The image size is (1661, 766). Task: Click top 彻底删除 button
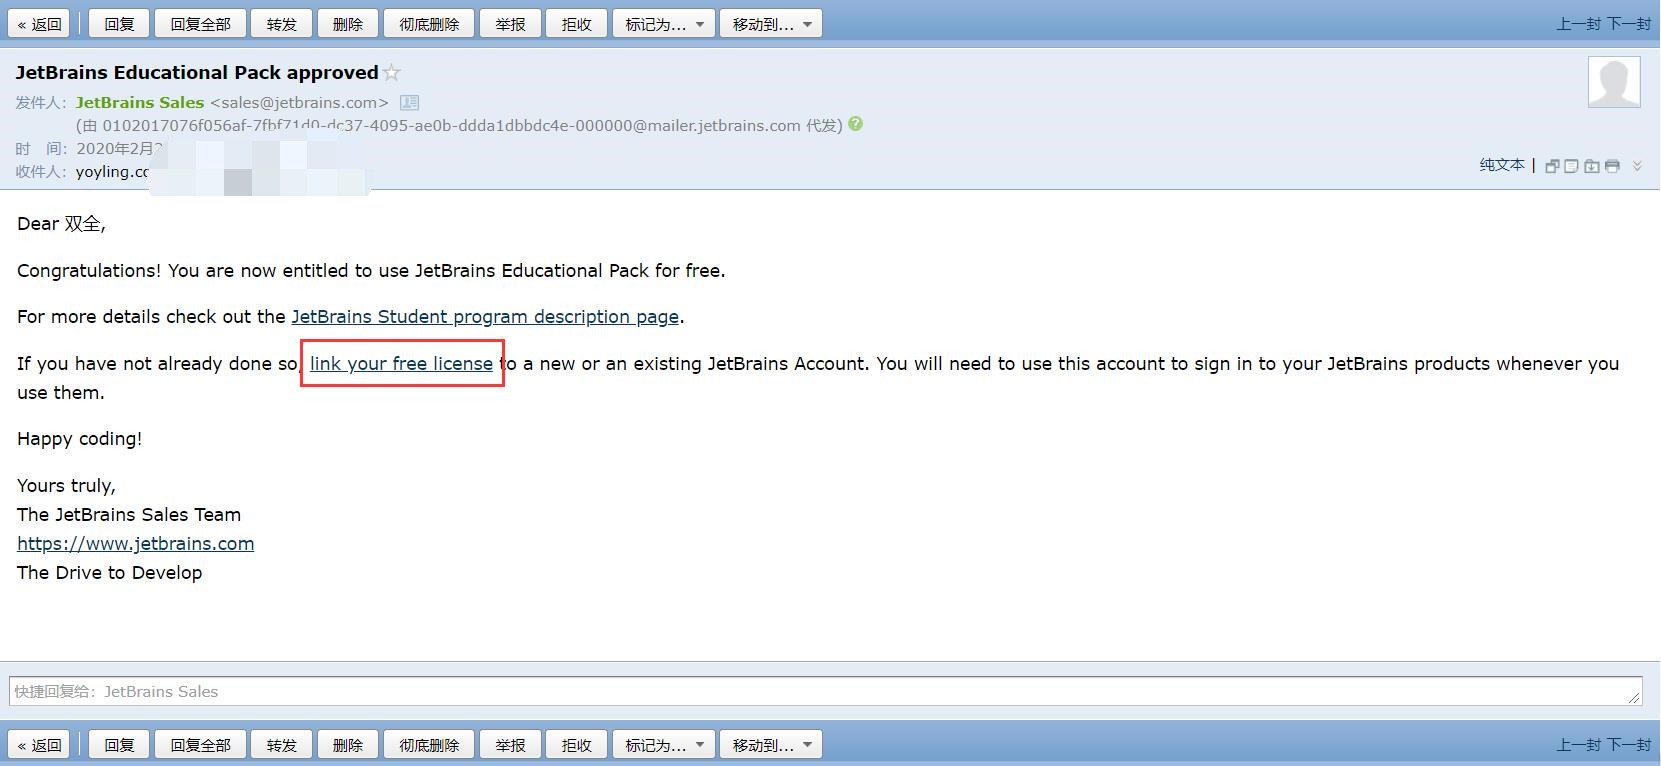[429, 24]
